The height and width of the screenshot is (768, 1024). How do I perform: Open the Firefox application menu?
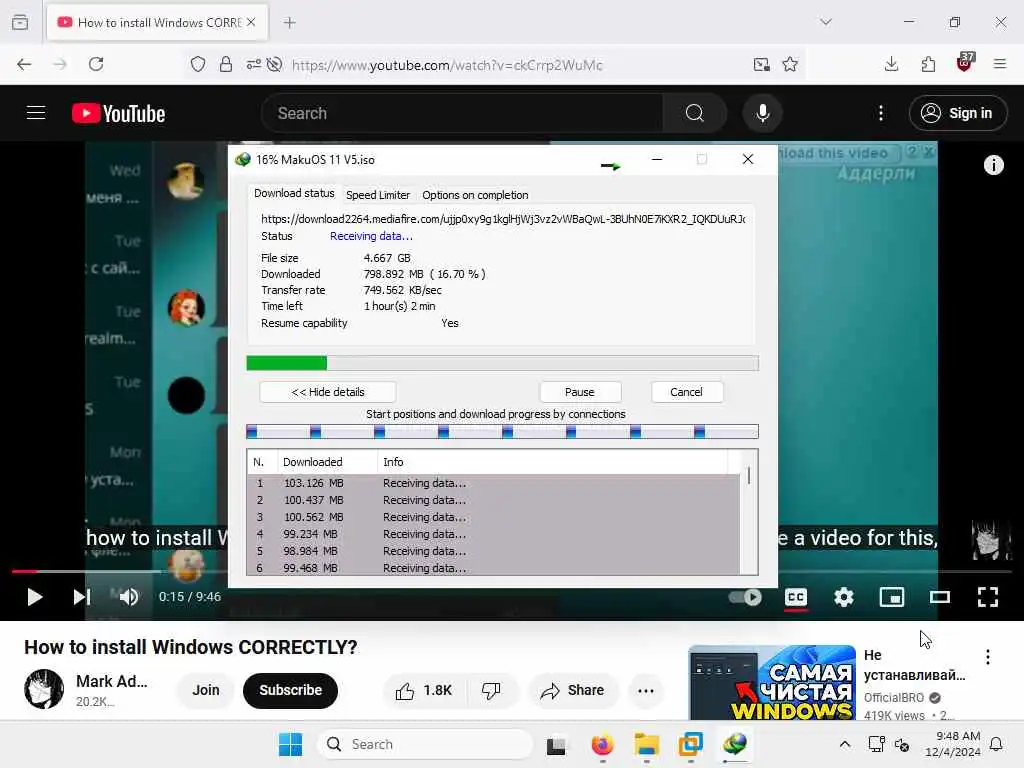pos(1000,64)
